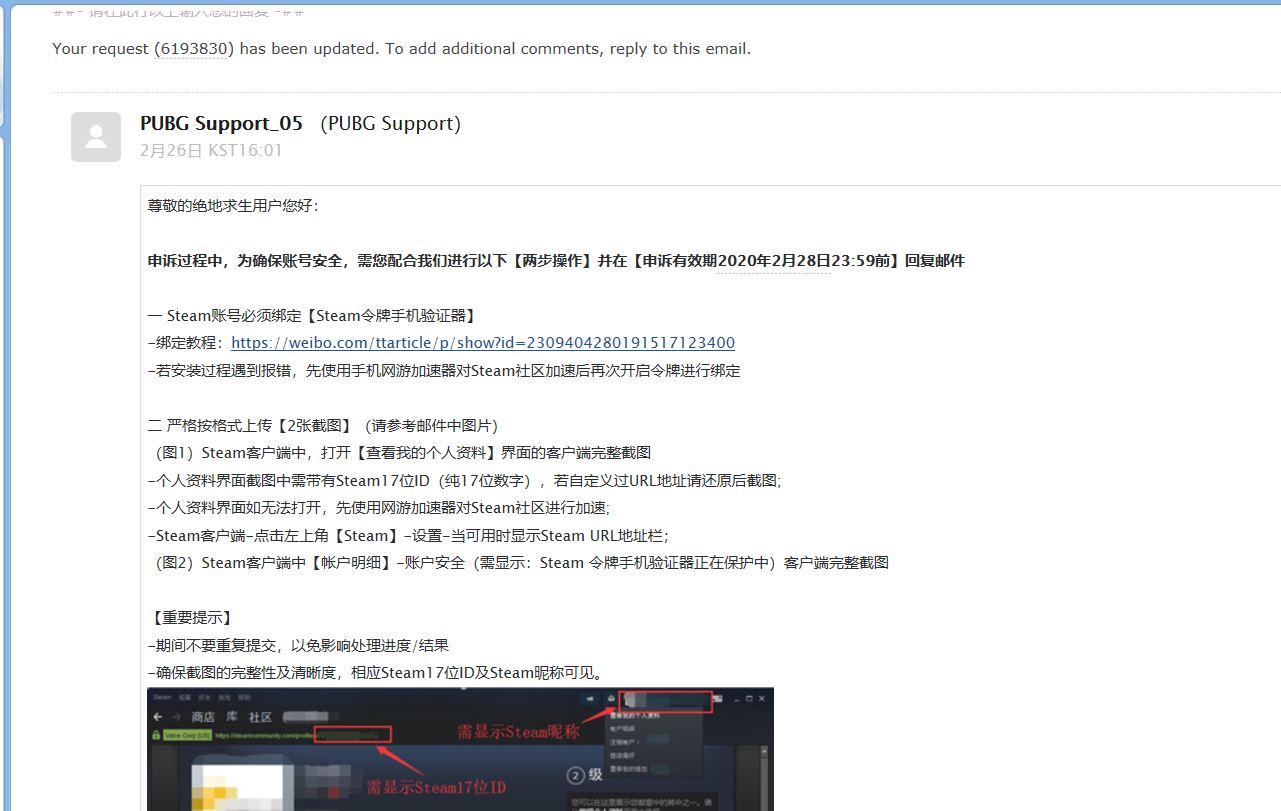Switch to the 库 tab in the Steam screenshot
This screenshot has width=1281, height=811.
233,716
